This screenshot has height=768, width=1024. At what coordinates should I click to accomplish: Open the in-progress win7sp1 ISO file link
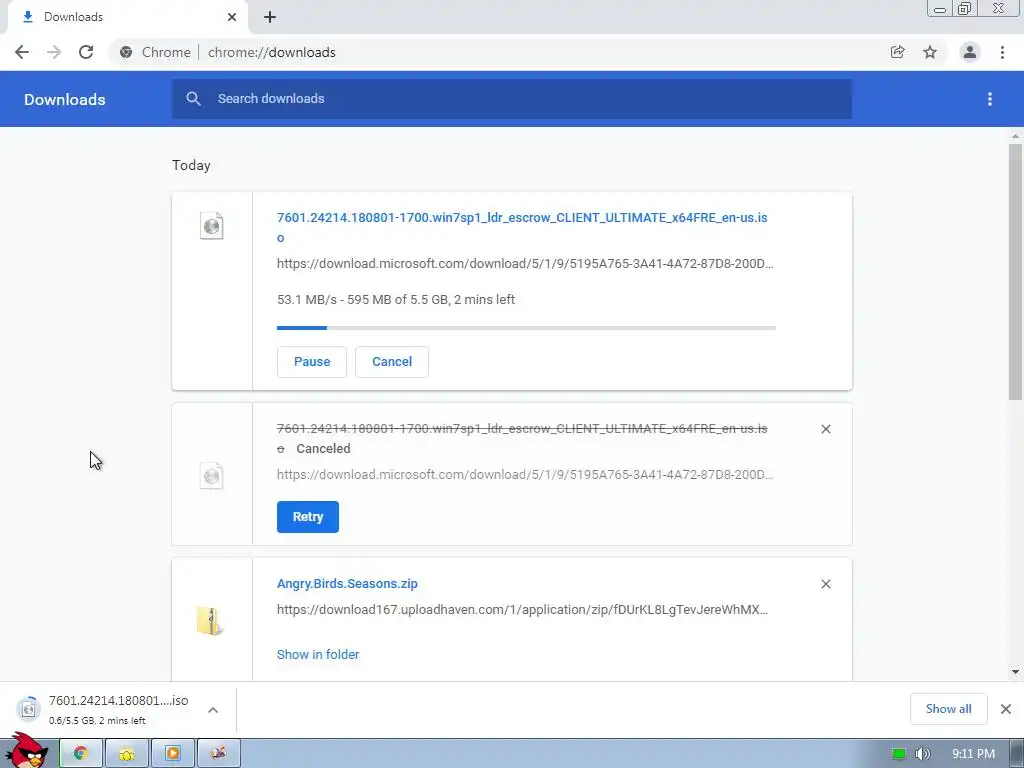click(x=522, y=227)
